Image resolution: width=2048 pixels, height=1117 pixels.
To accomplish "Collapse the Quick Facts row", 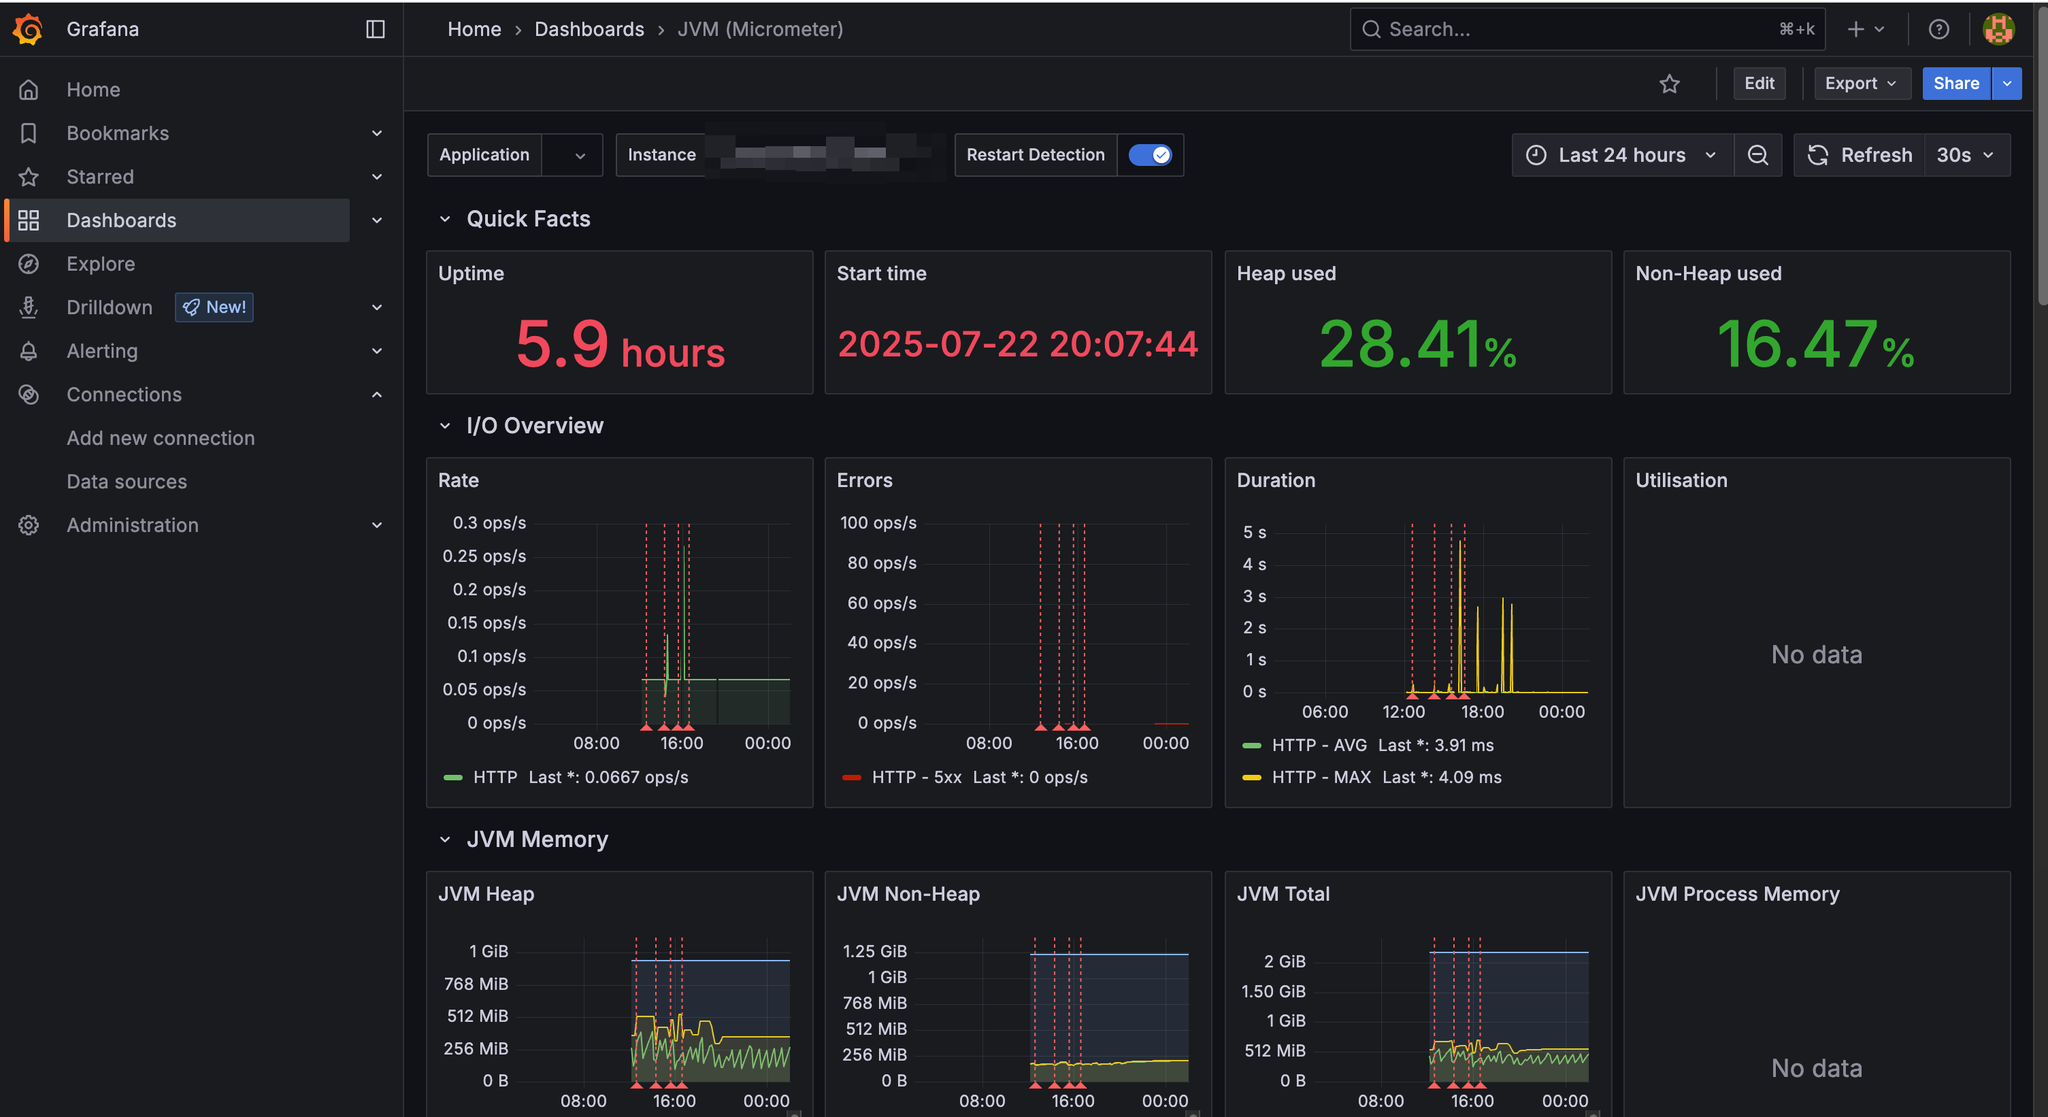I will pos(445,219).
